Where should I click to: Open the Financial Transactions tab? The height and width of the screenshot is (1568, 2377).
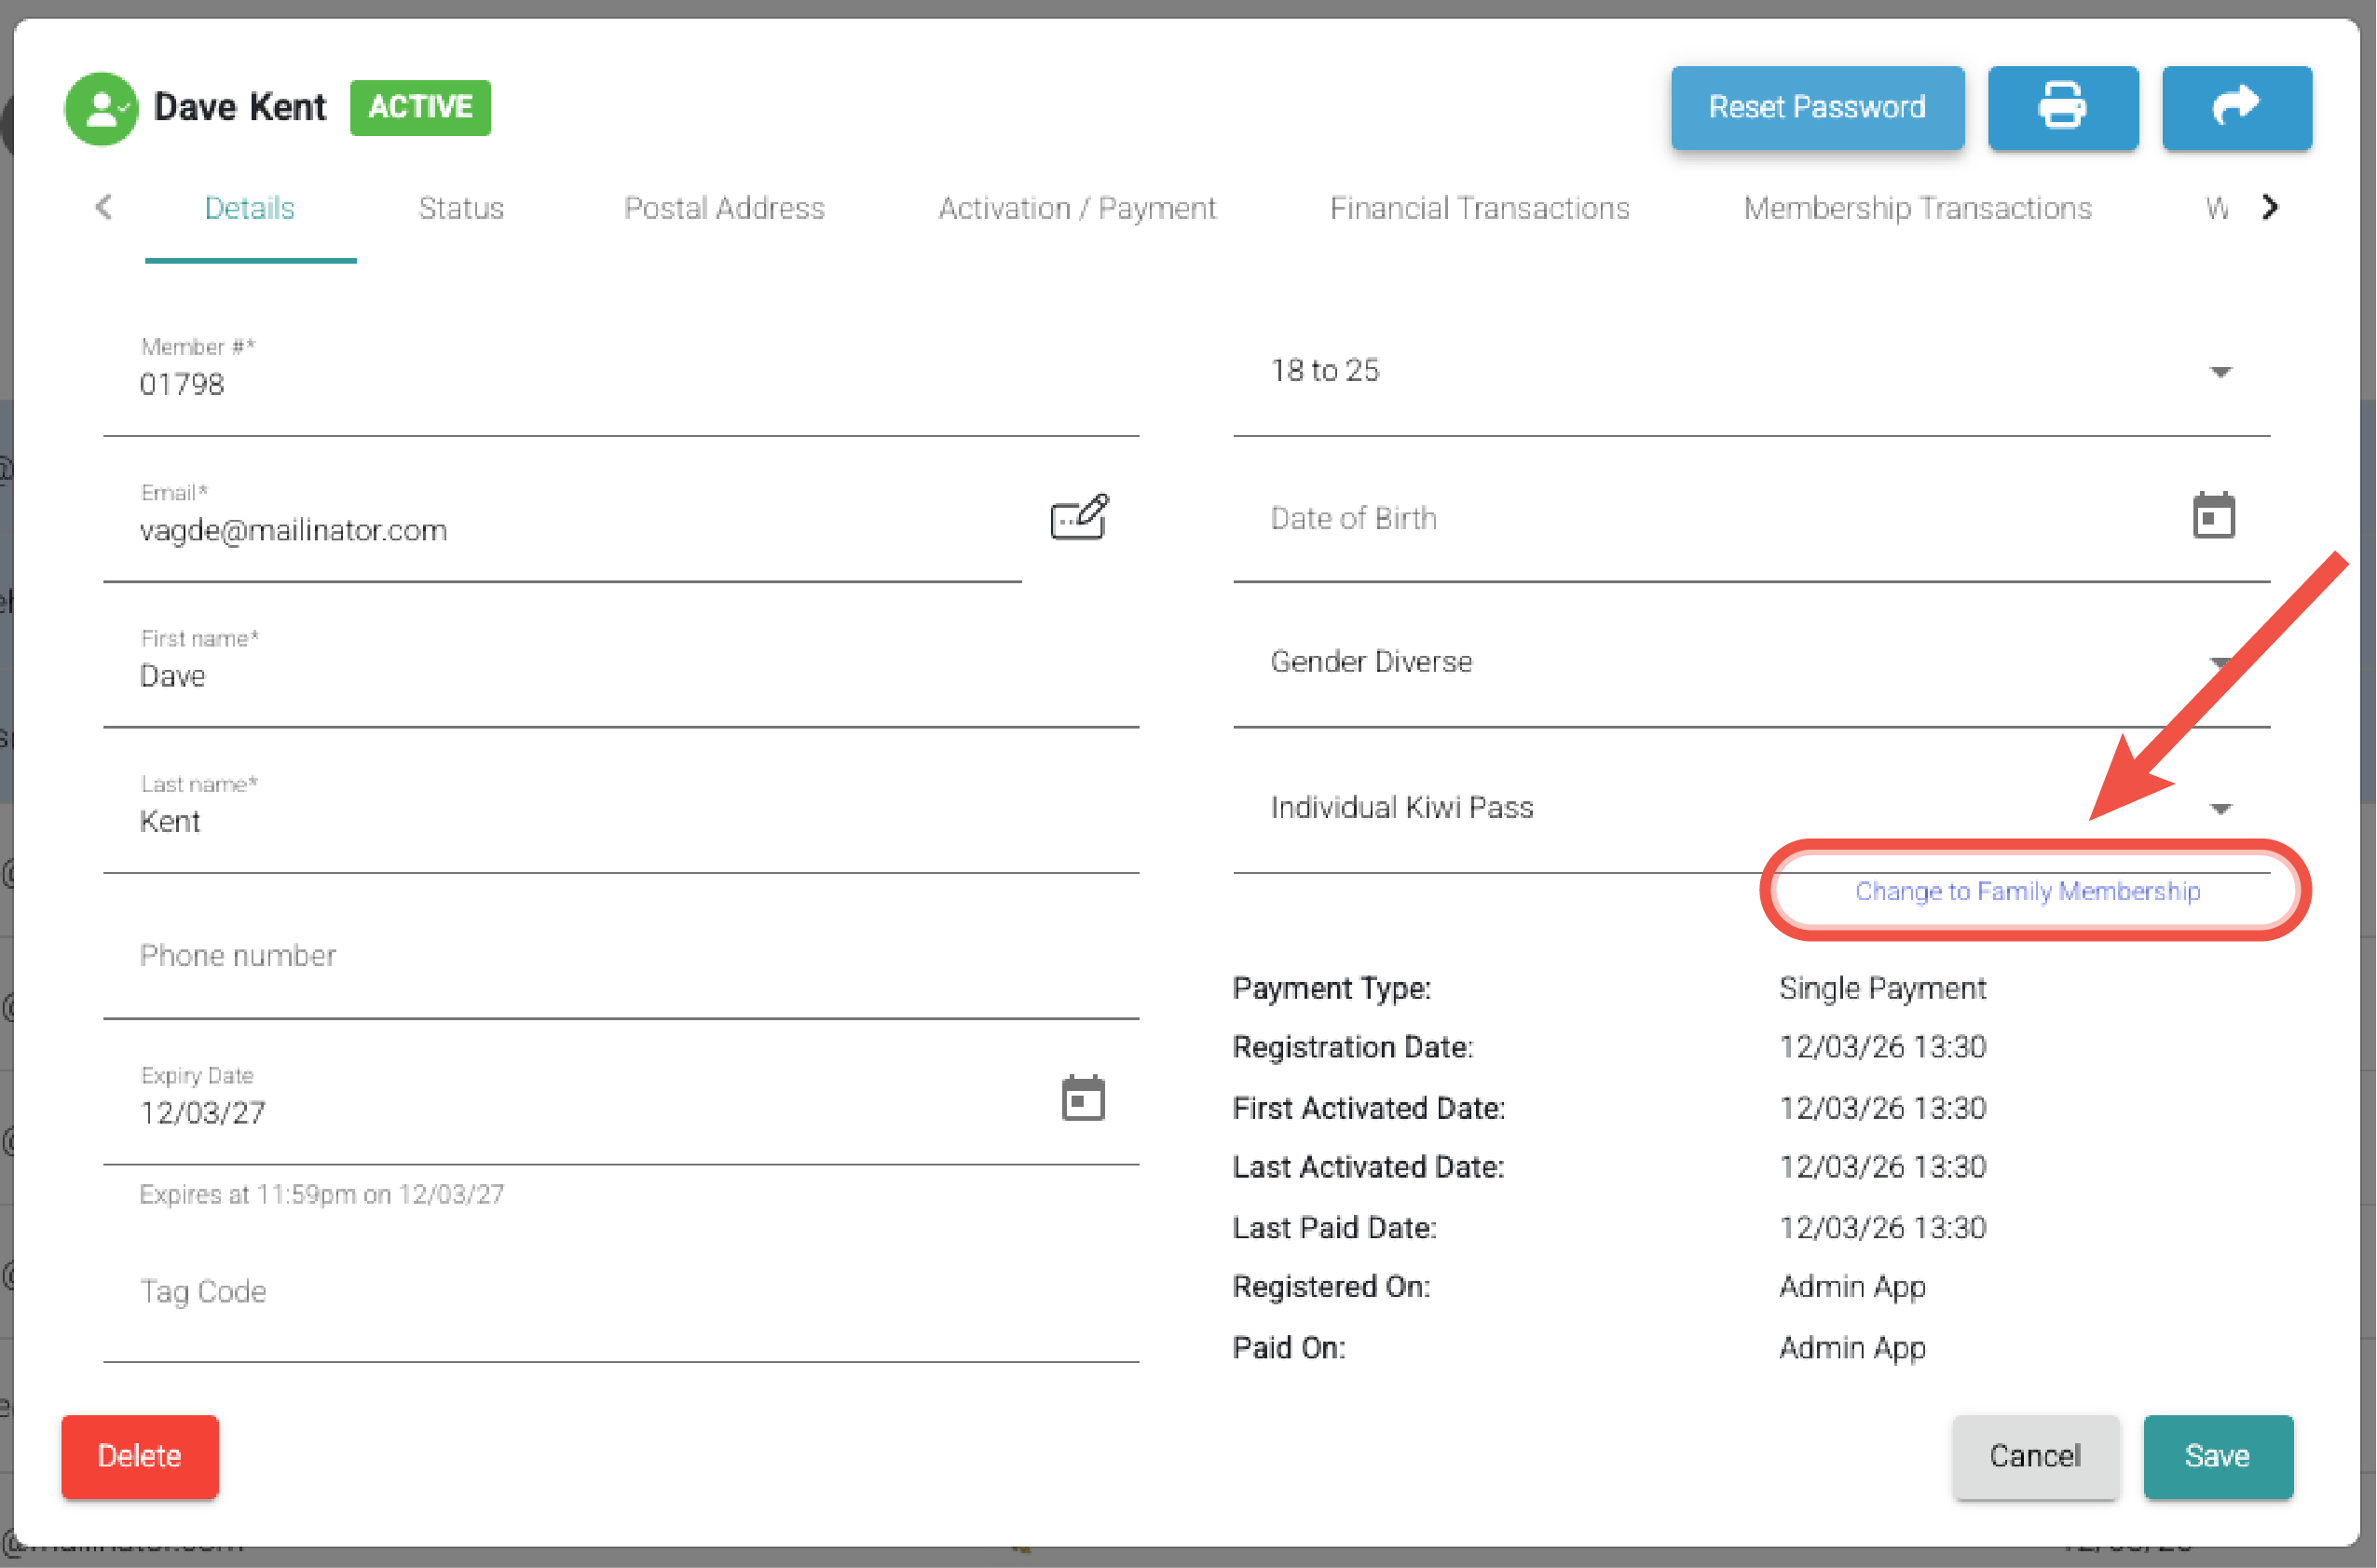click(1479, 208)
